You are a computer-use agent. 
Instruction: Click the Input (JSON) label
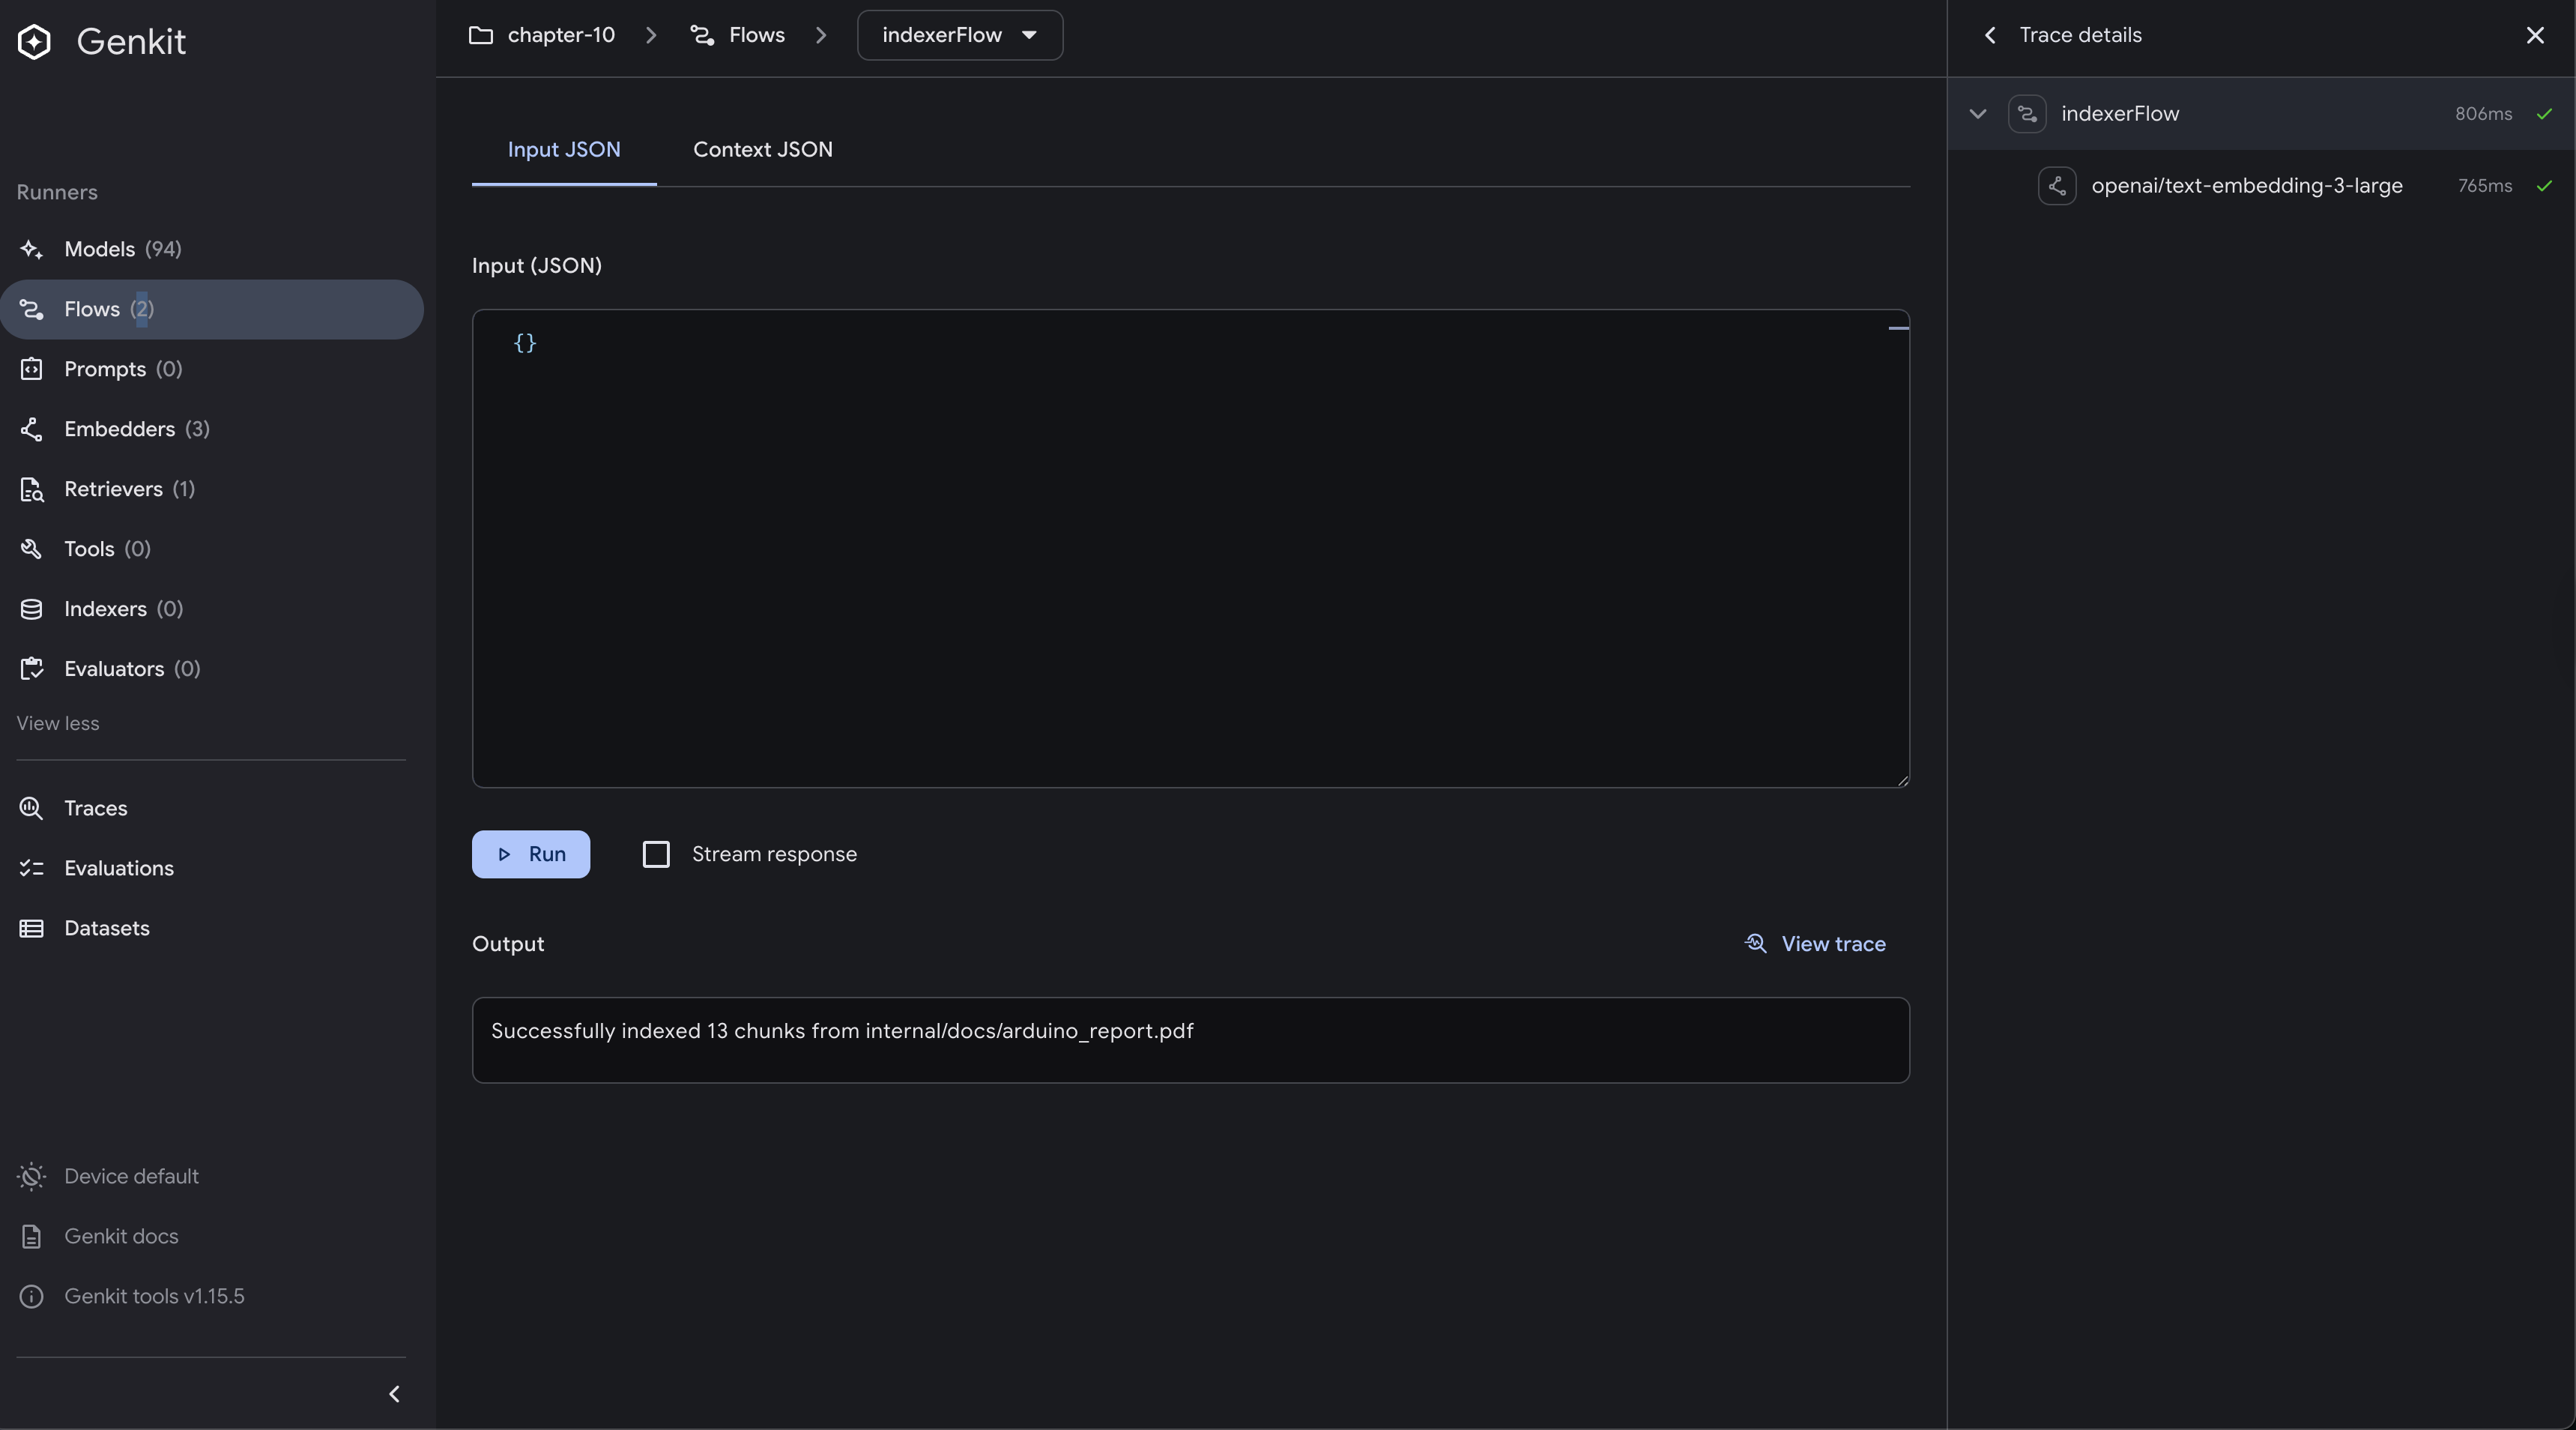(537, 266)
